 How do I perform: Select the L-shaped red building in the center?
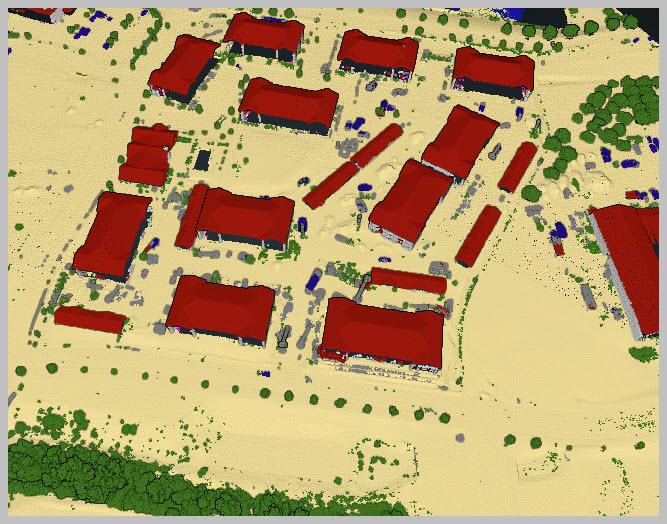pyautogui.click(x=235, y=218)
